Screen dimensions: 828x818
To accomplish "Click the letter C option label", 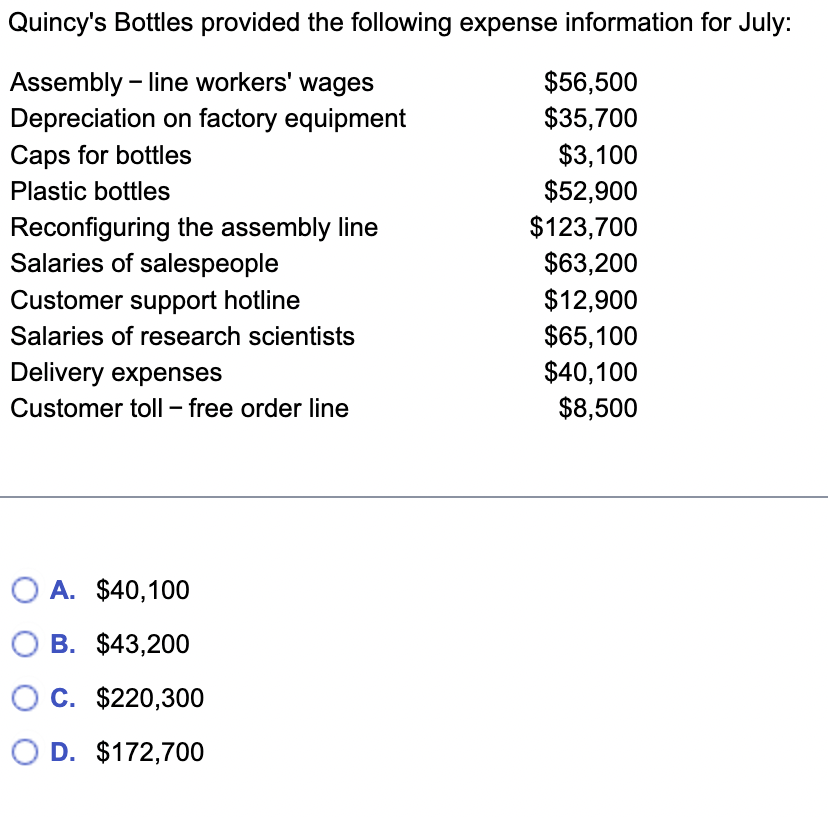I will click(62, 698).
